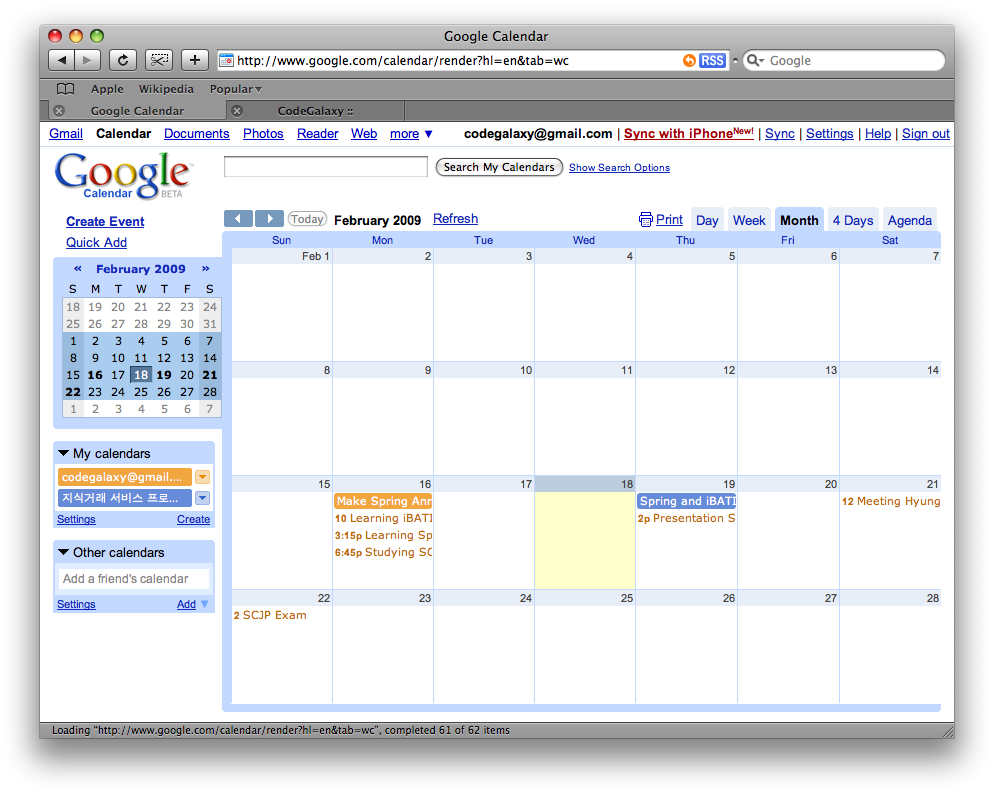
Task: Go to the previous month with the left arrow
Action: [x=238, y=219]
